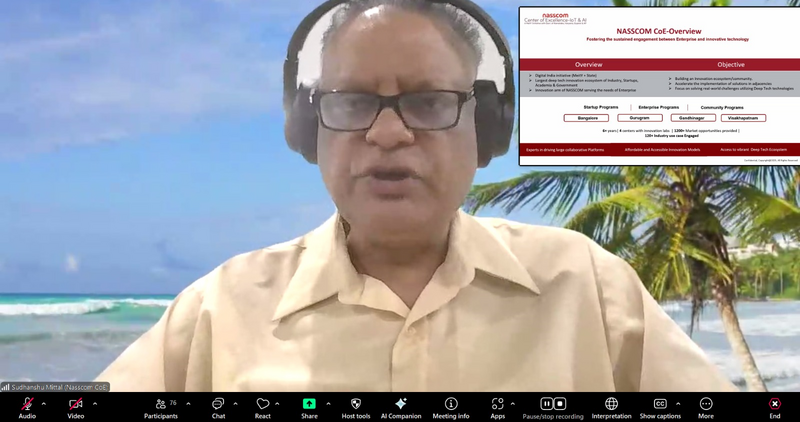
Task: Turn on camera with Video button
Action: click(75, 406)
